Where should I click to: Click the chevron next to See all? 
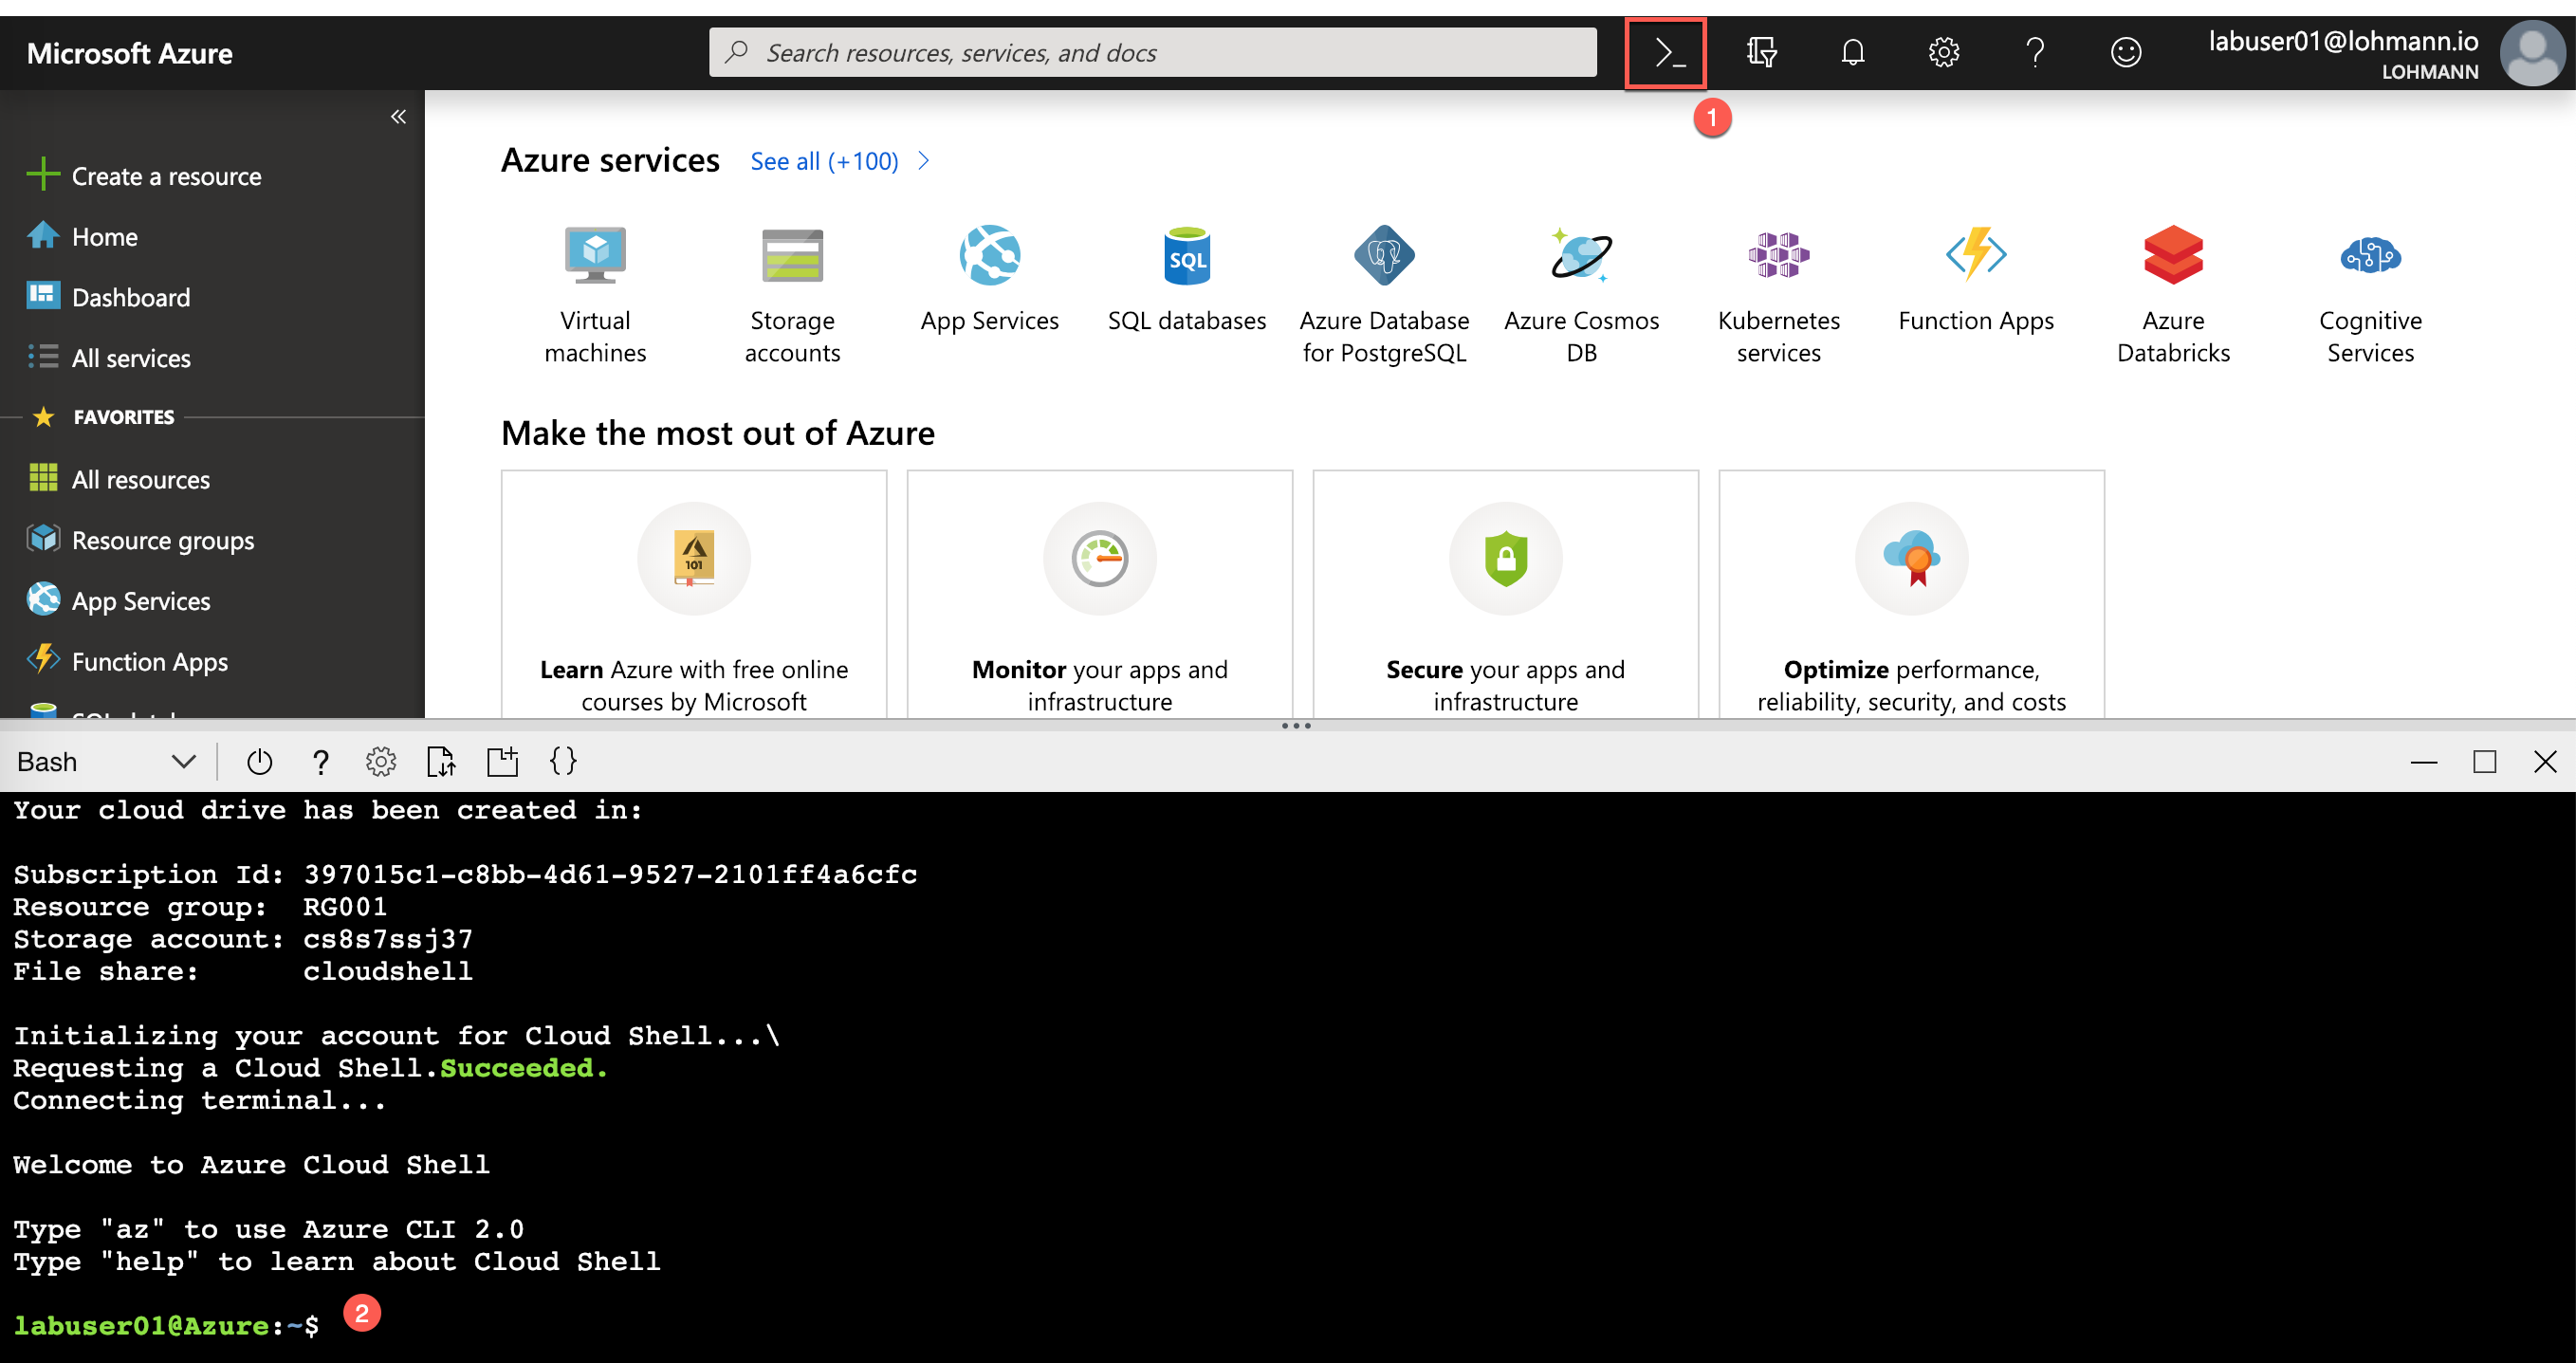click(924, 161)
